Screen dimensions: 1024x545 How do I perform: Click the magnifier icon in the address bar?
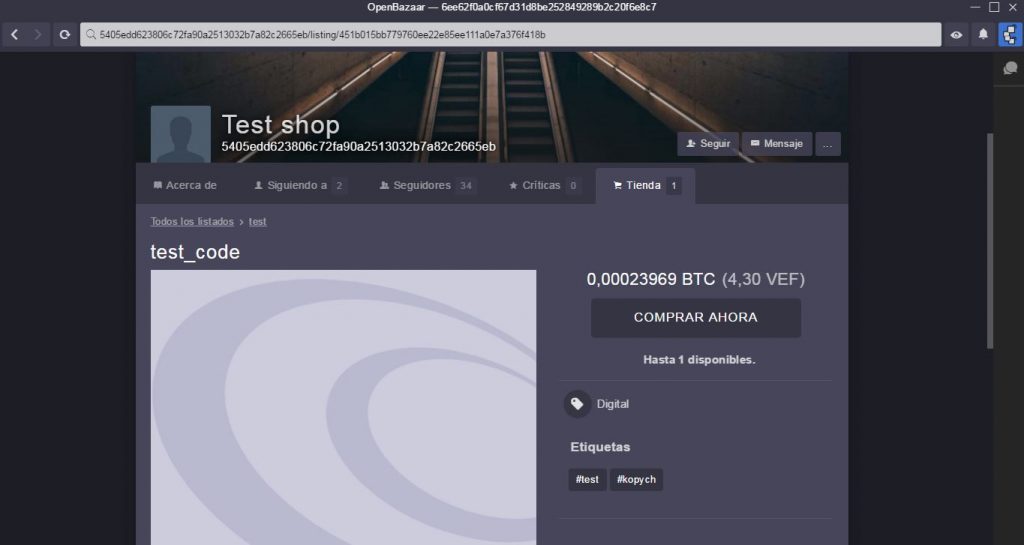[x=91, y=35]
